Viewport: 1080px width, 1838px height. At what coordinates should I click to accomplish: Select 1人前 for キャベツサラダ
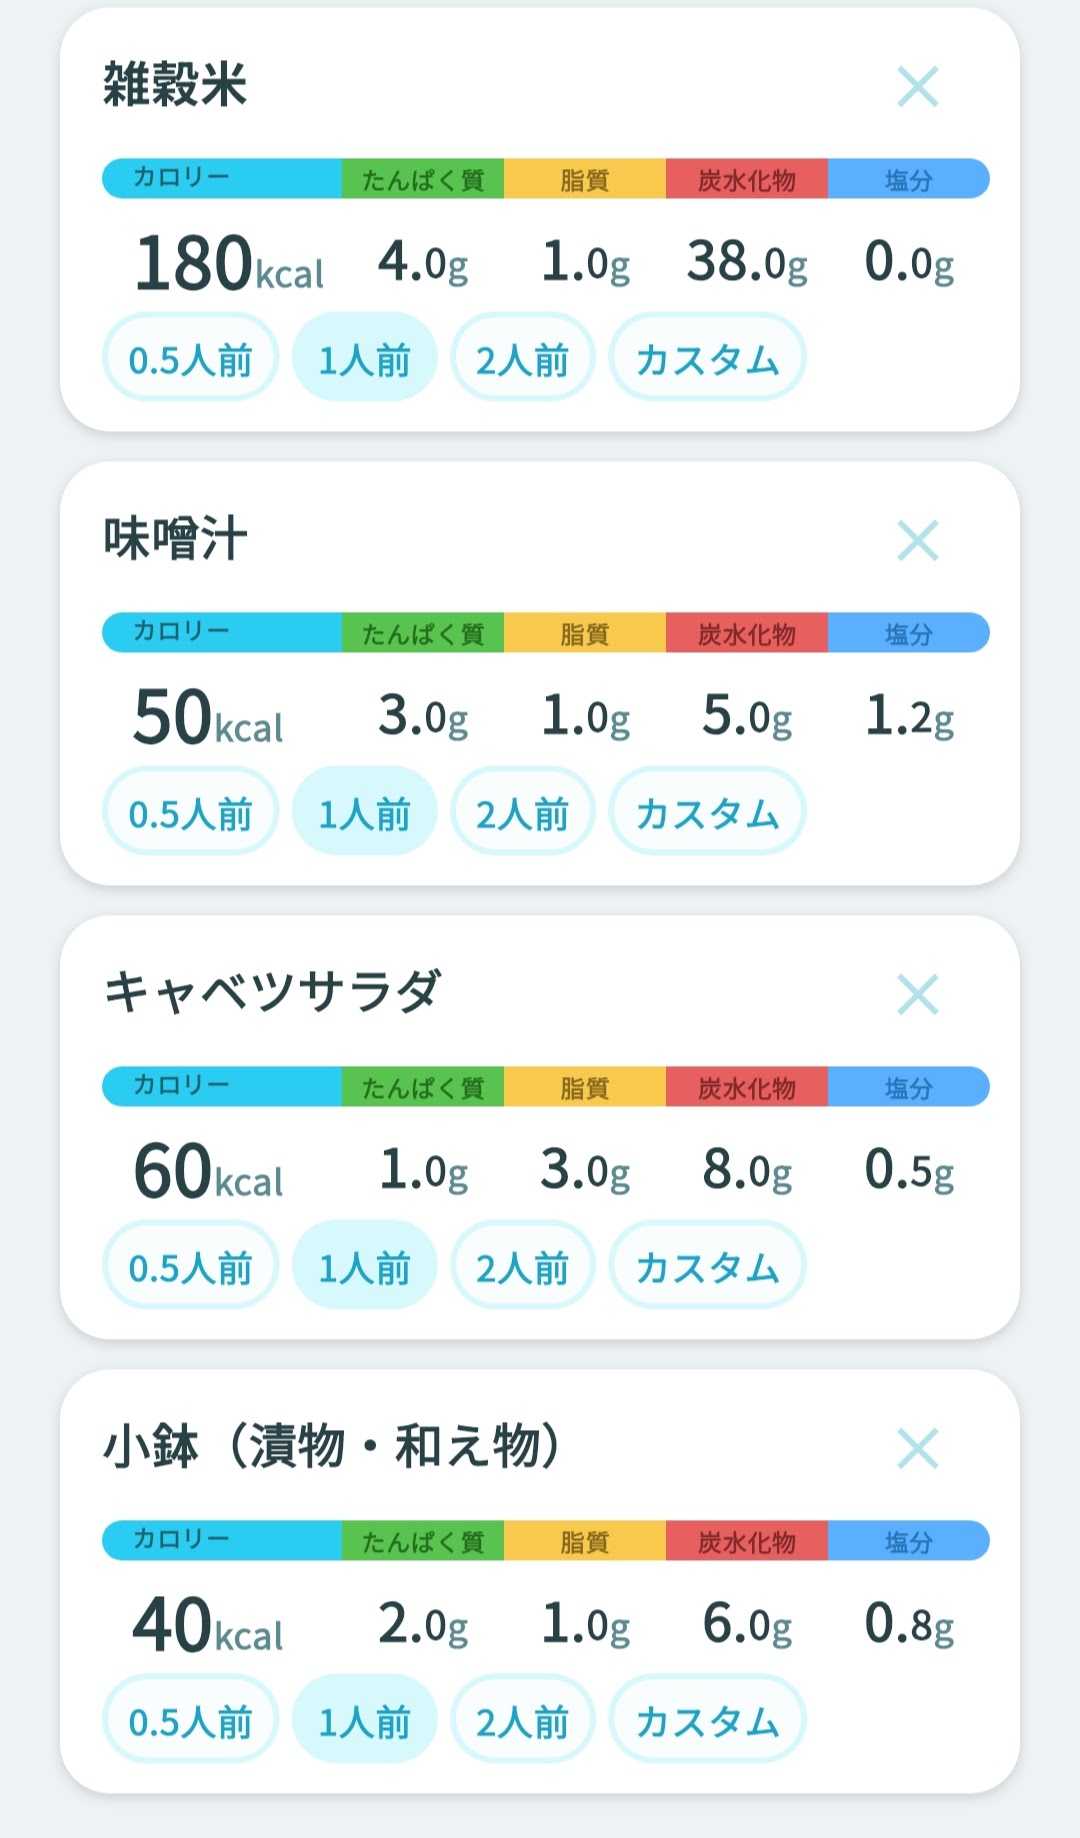coord(364,1265)
